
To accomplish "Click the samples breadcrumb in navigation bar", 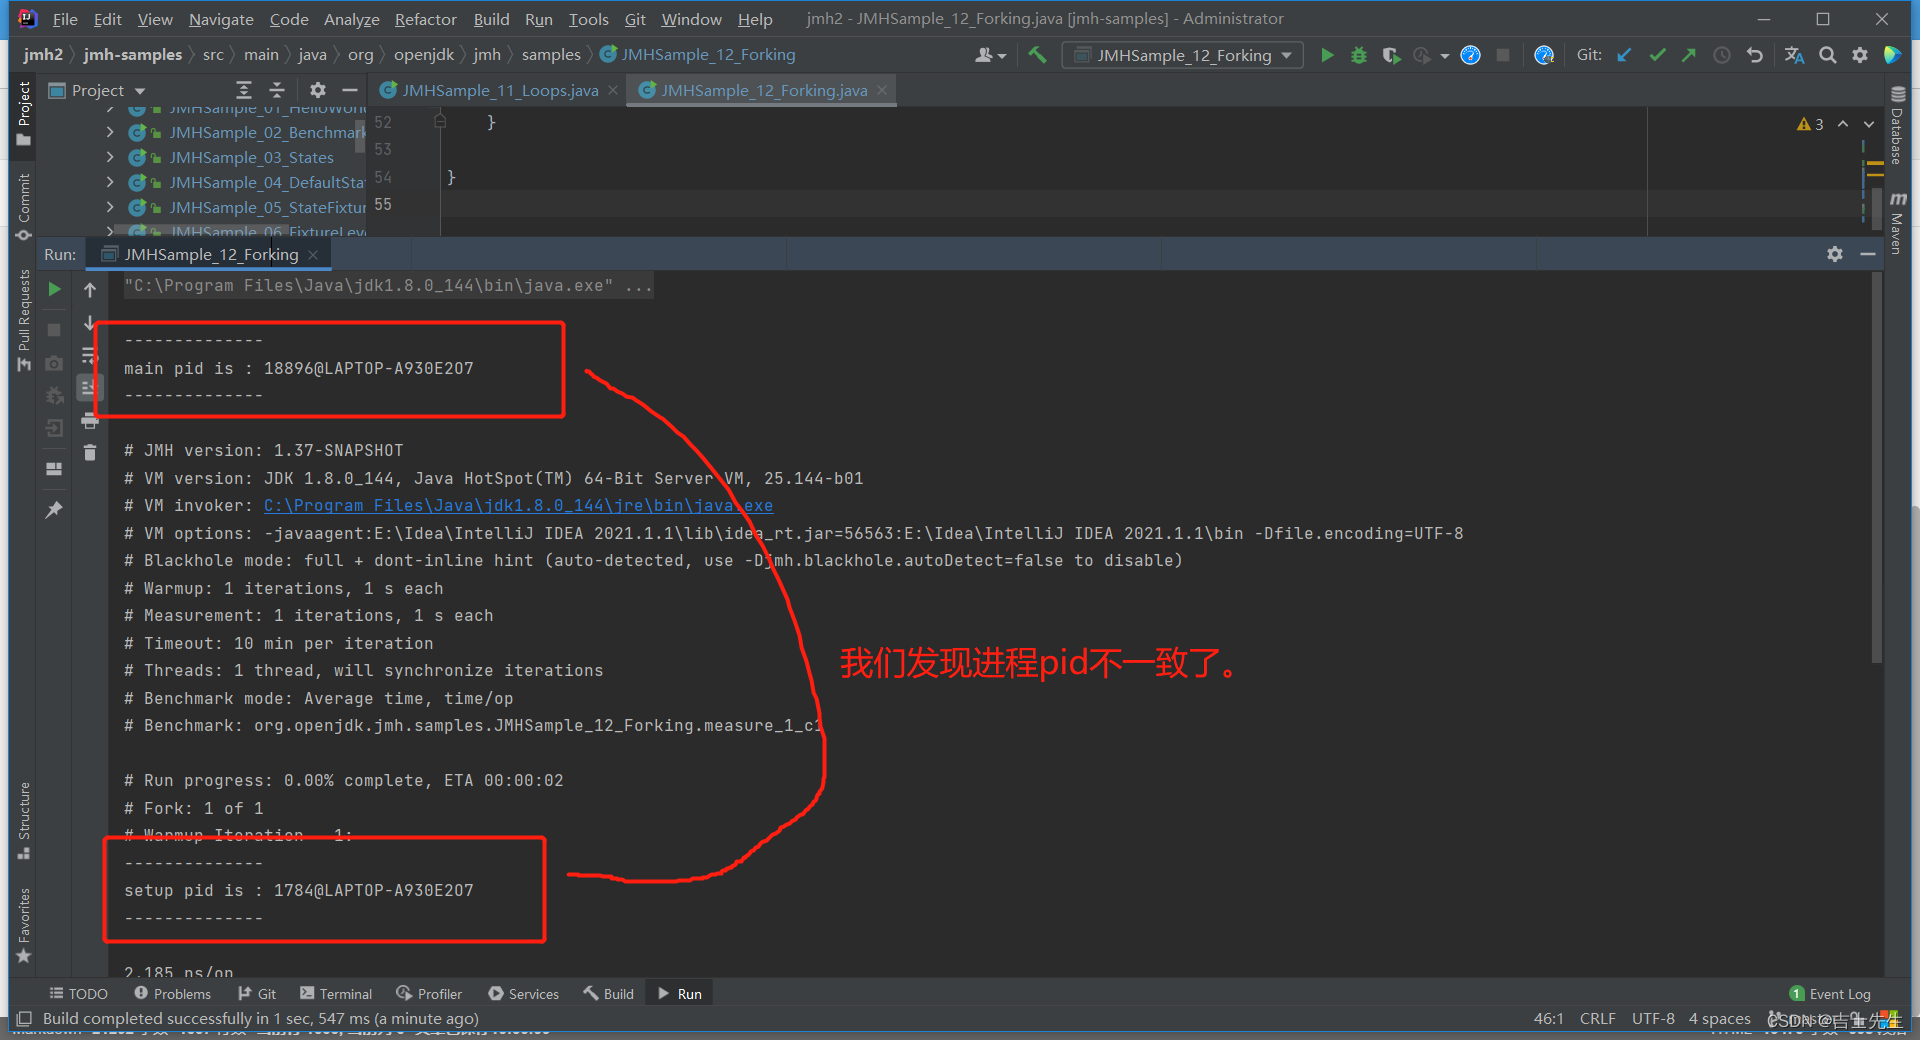I will click(x=551, y=55).
